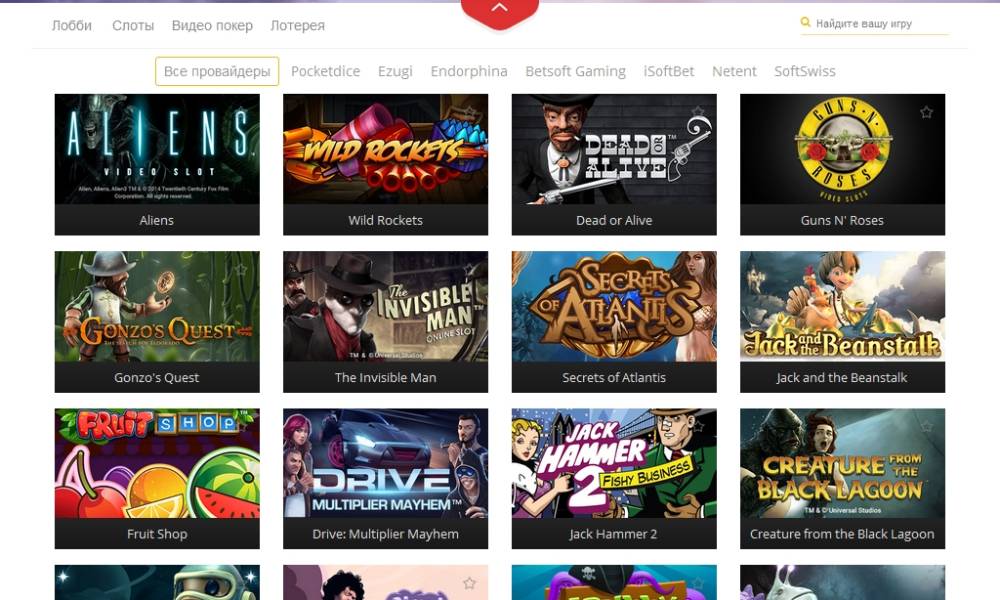
Task: Favorite Jack Hammer 2 using its star
Action: (x=698, y=426)
